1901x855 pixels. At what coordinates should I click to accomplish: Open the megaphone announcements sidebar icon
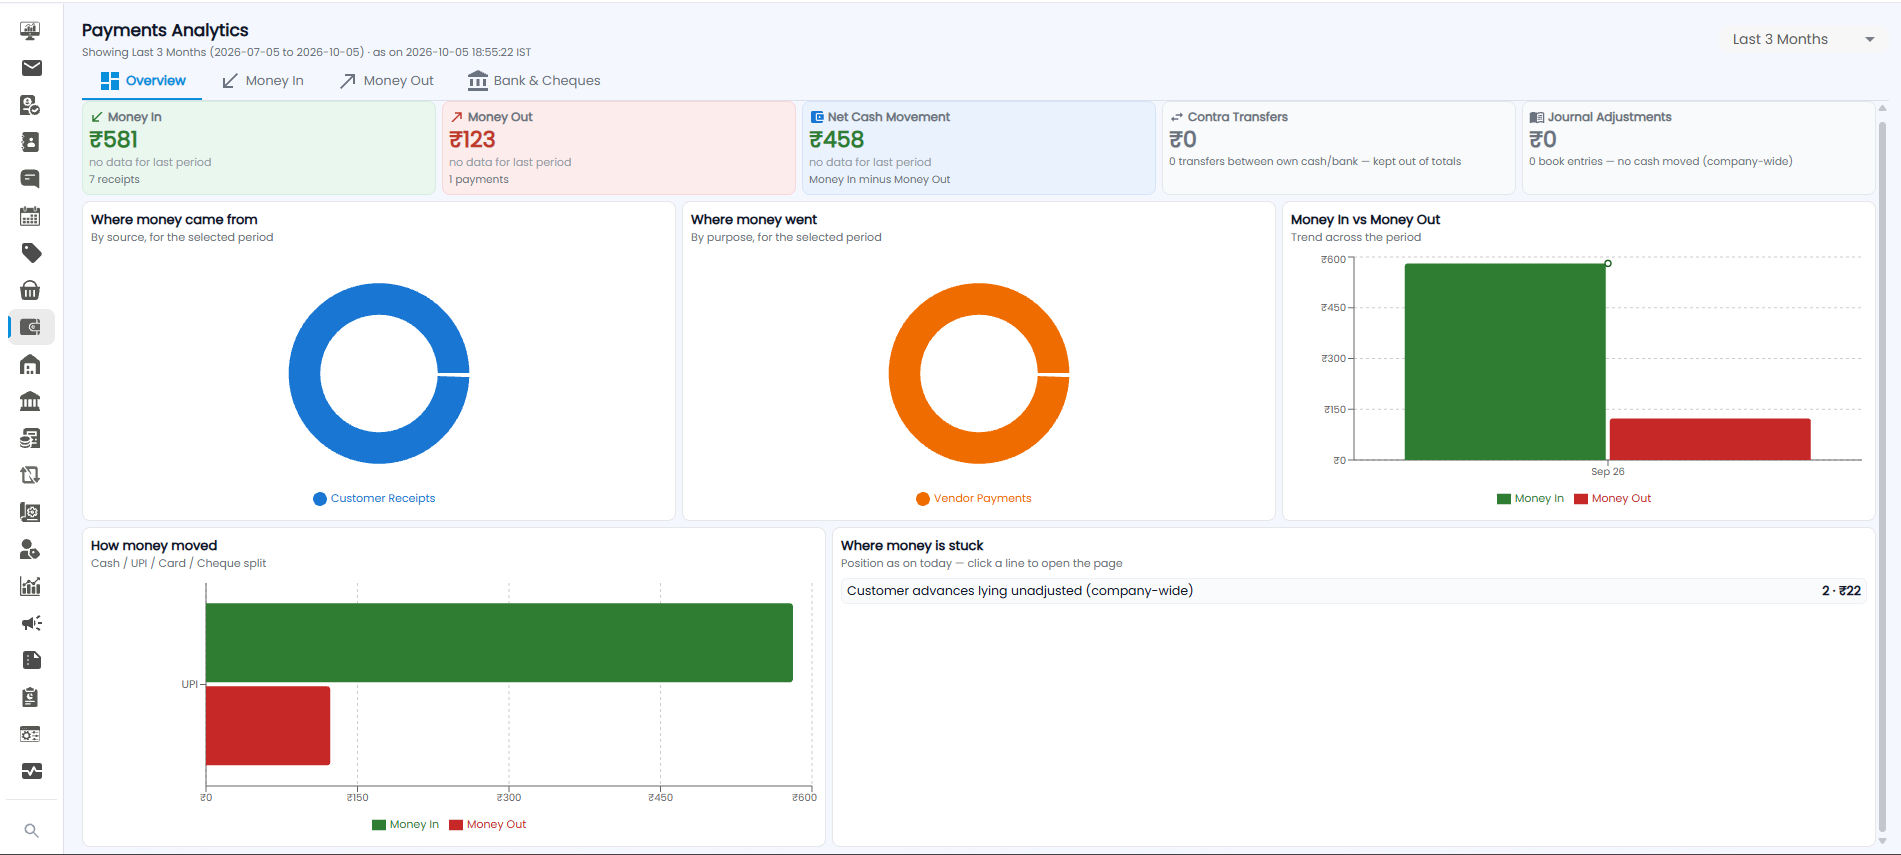click(x=31, y=623)
